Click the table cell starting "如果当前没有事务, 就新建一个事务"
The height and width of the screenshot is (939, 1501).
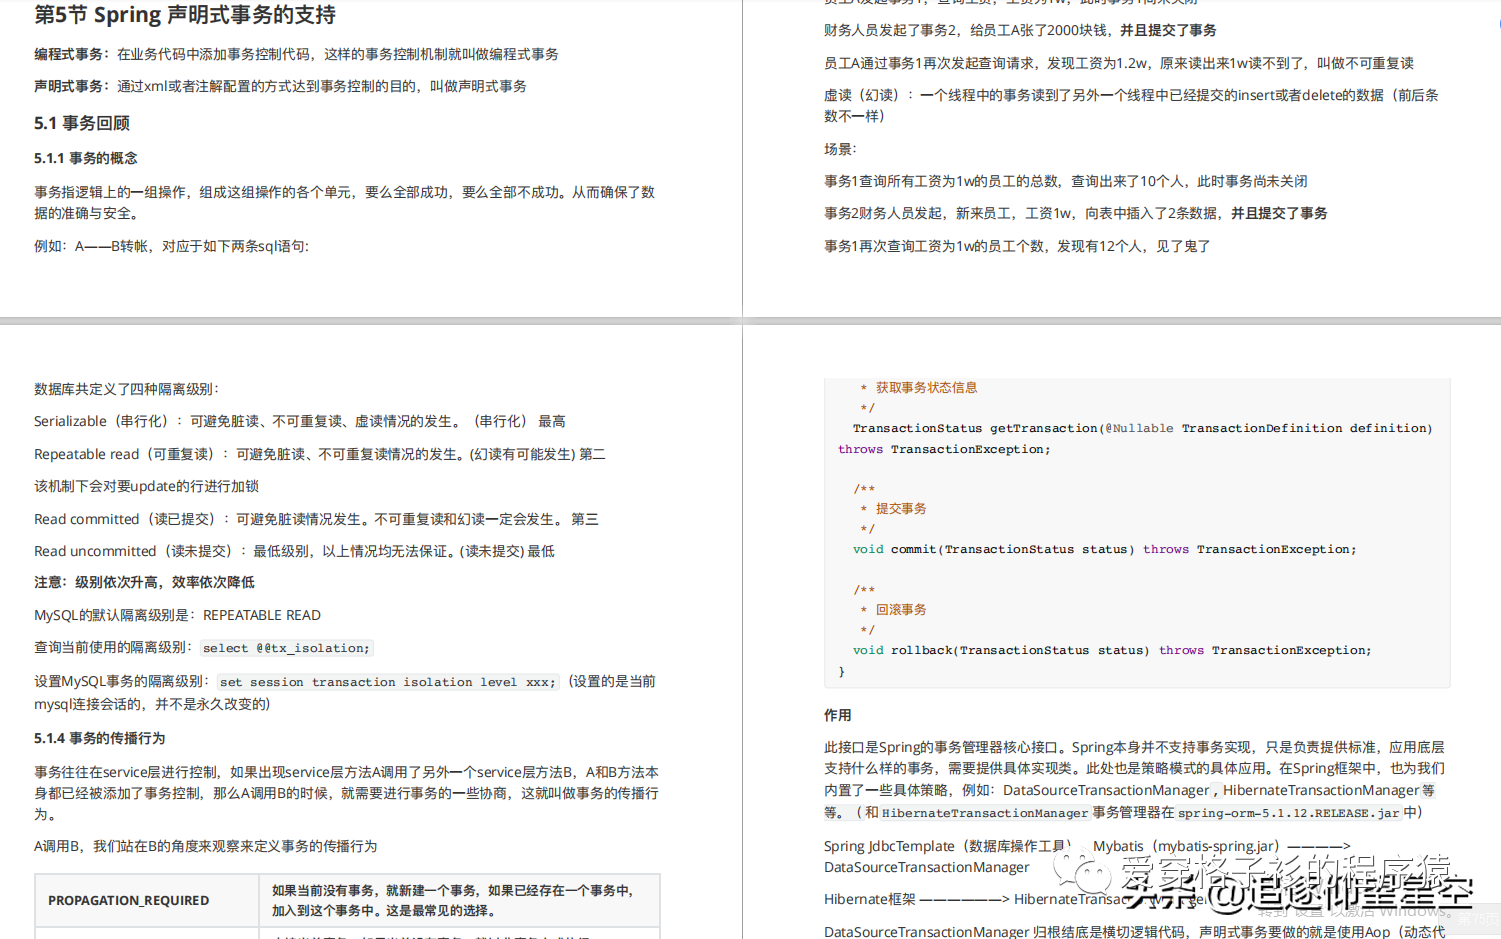(460, 900)
